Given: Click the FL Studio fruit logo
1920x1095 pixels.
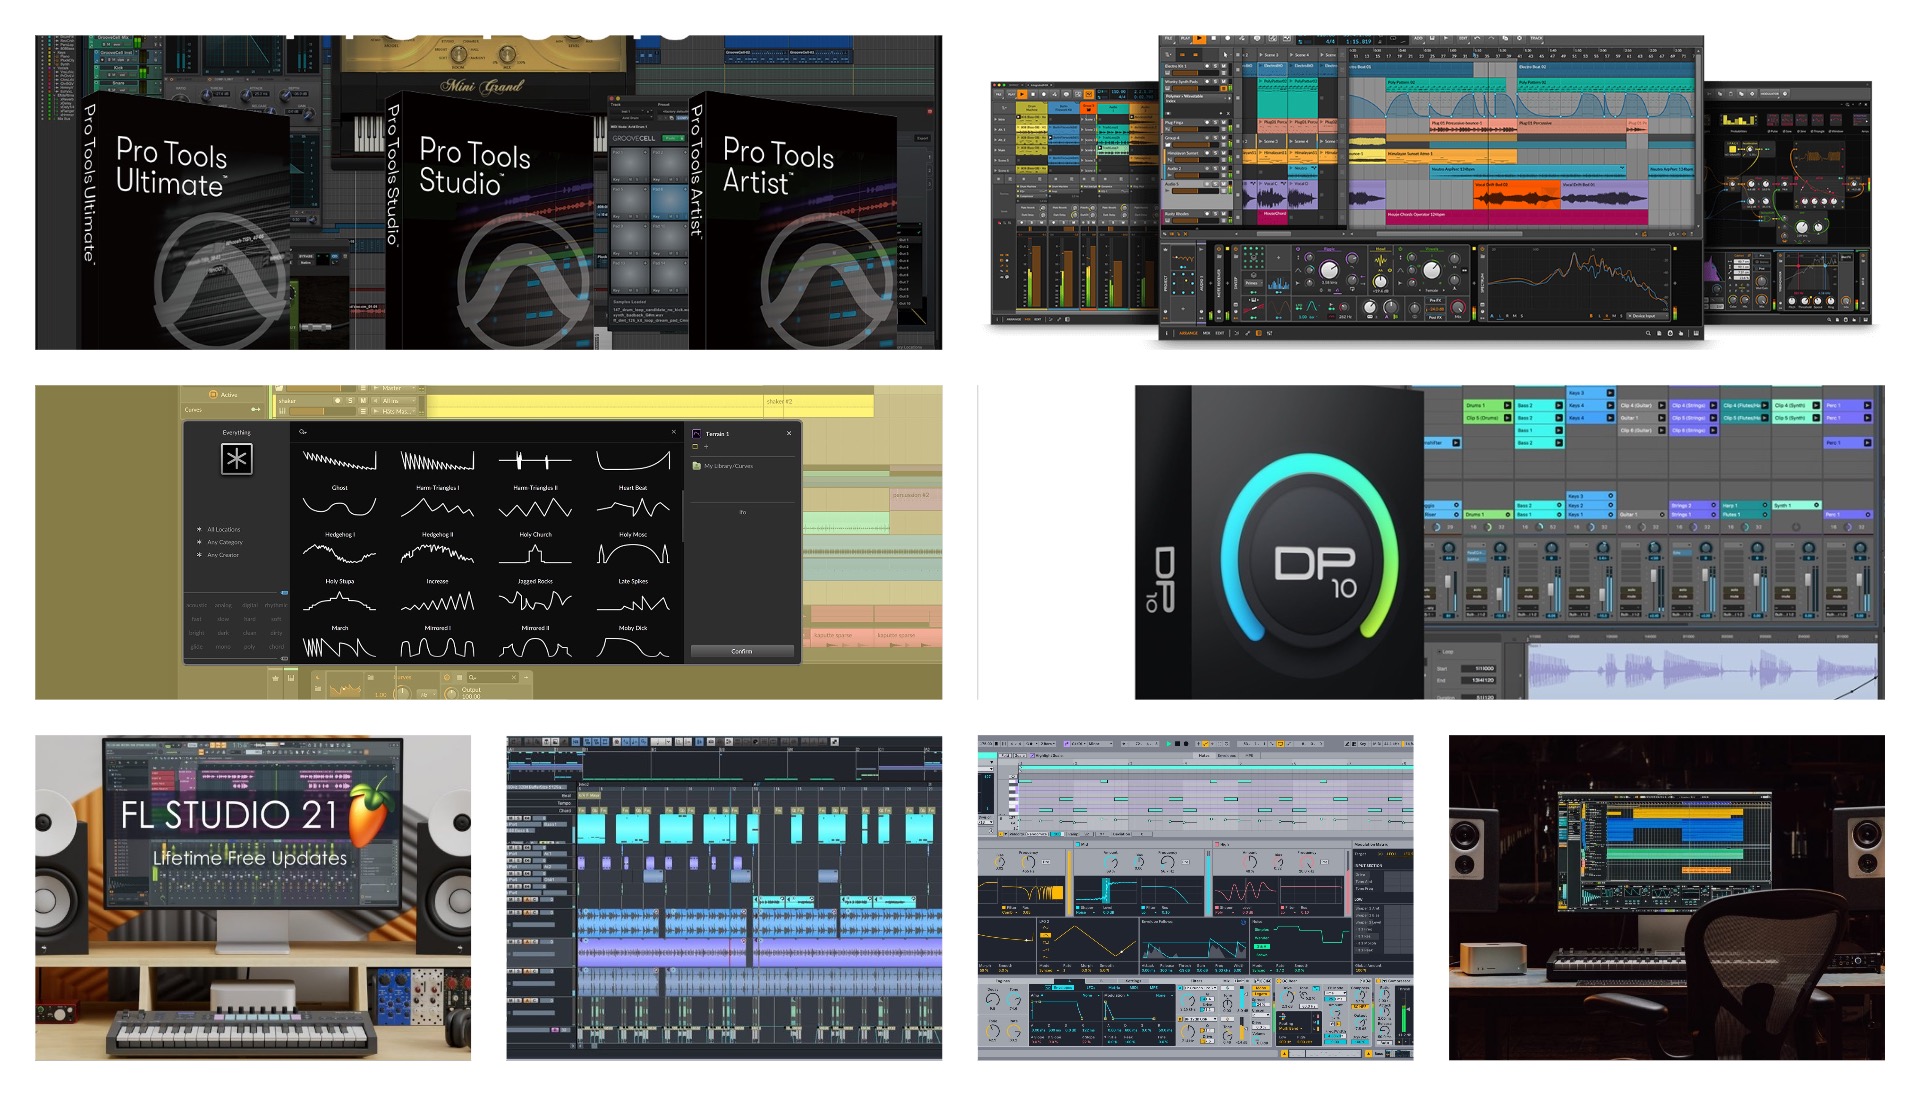Looking at the screenshot, I should click(369, 814).
